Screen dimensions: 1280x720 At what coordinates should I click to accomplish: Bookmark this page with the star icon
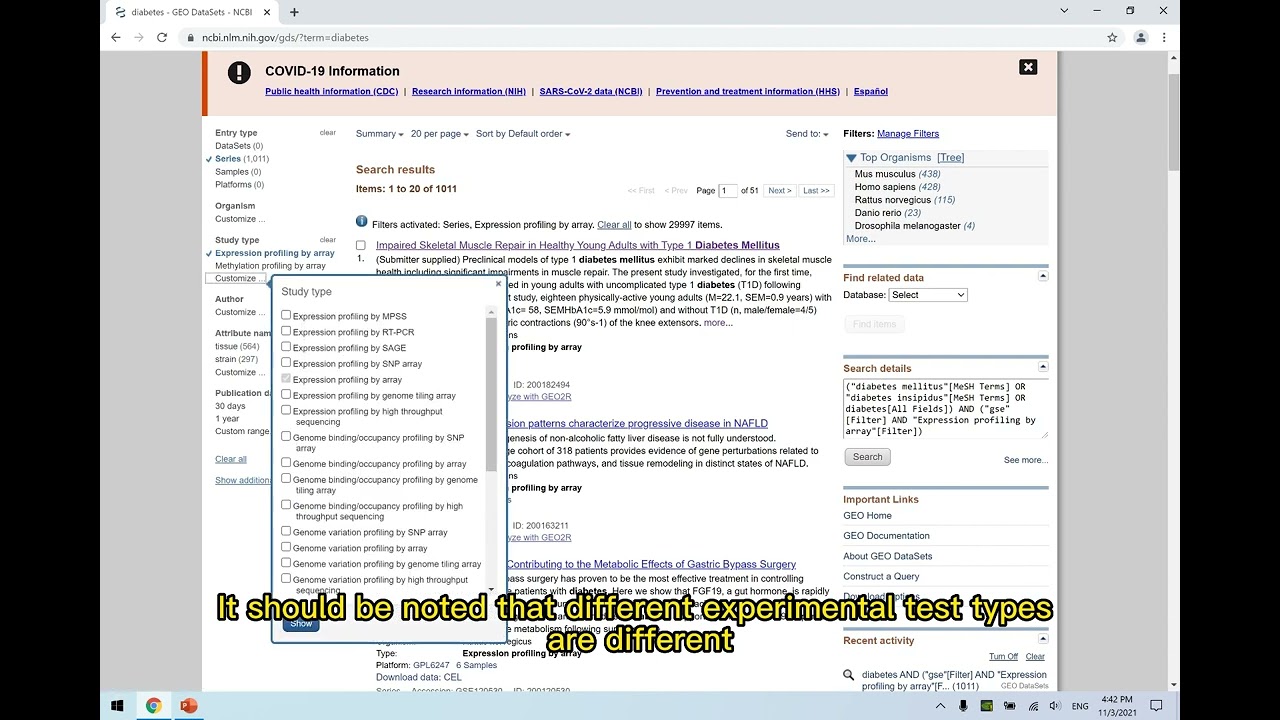pos(1112,37)
